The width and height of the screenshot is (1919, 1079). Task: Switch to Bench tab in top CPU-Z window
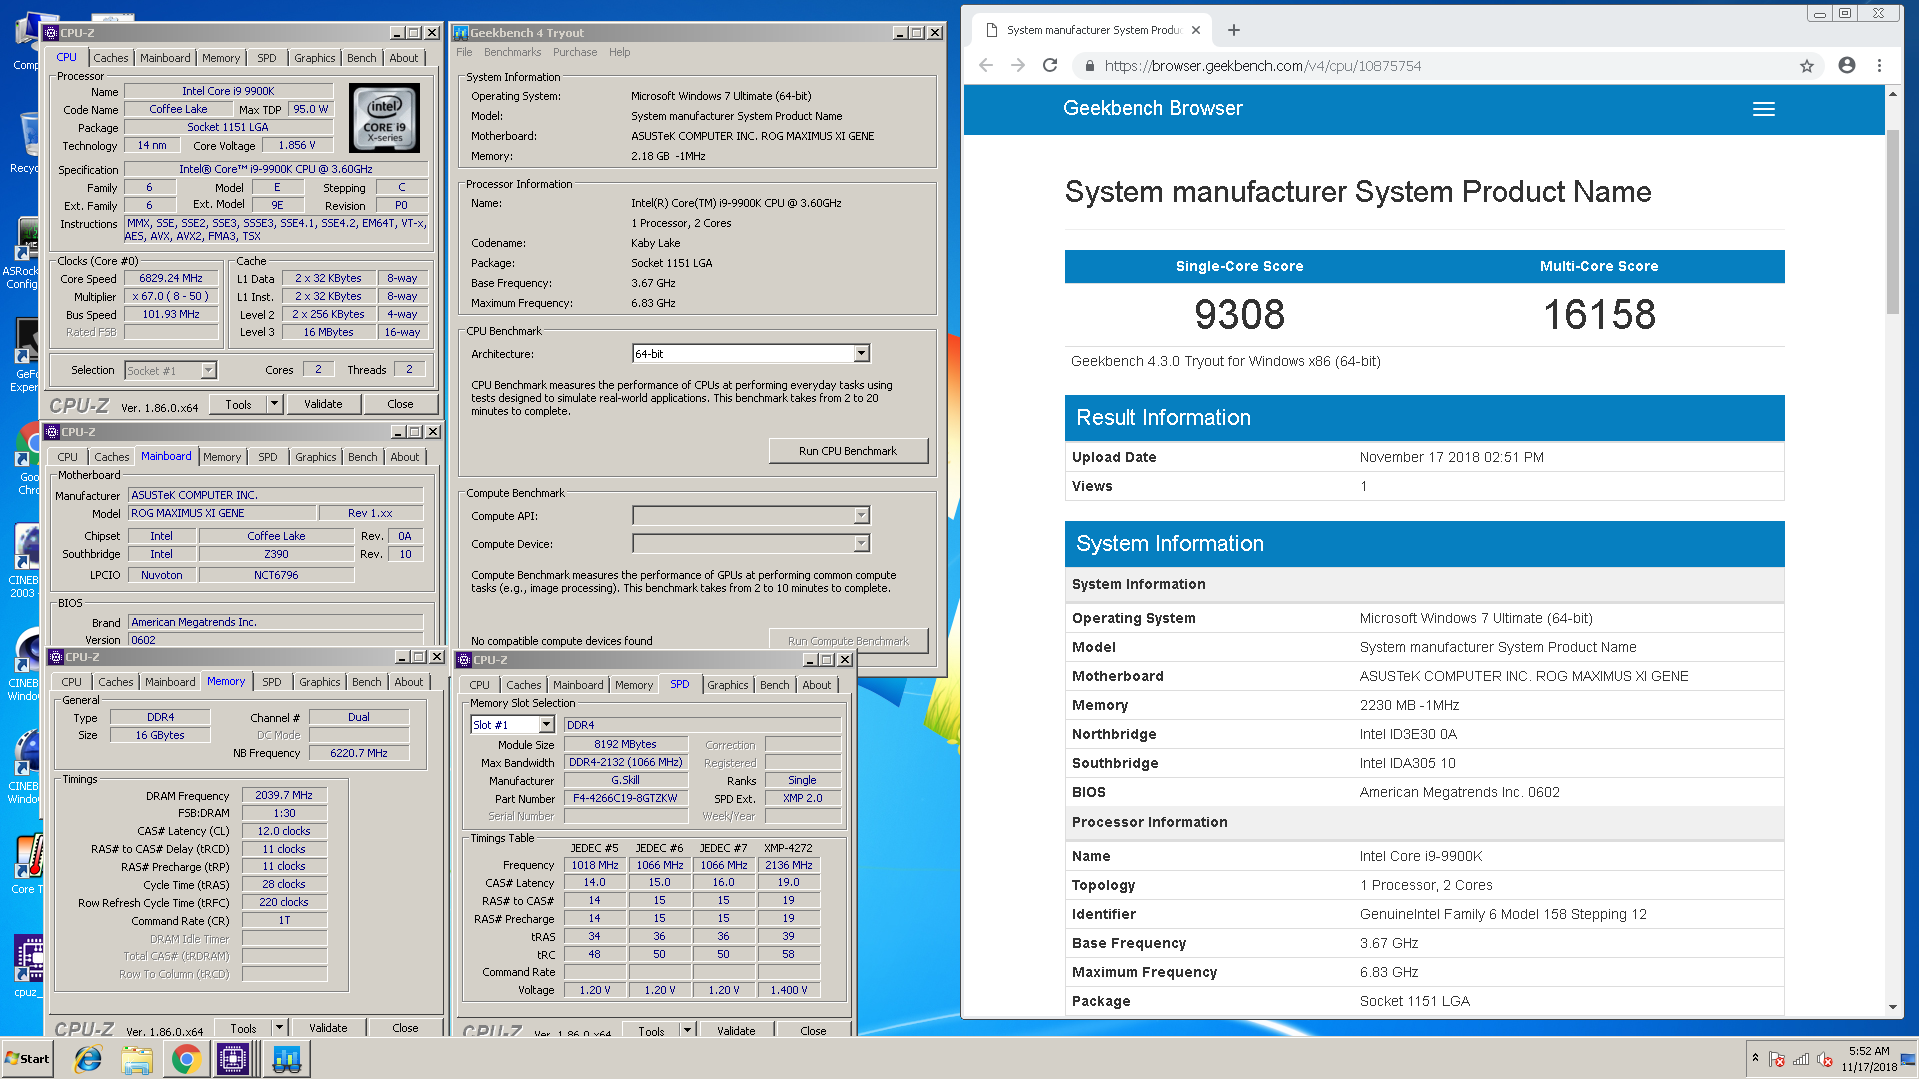(x=362, y=58)
